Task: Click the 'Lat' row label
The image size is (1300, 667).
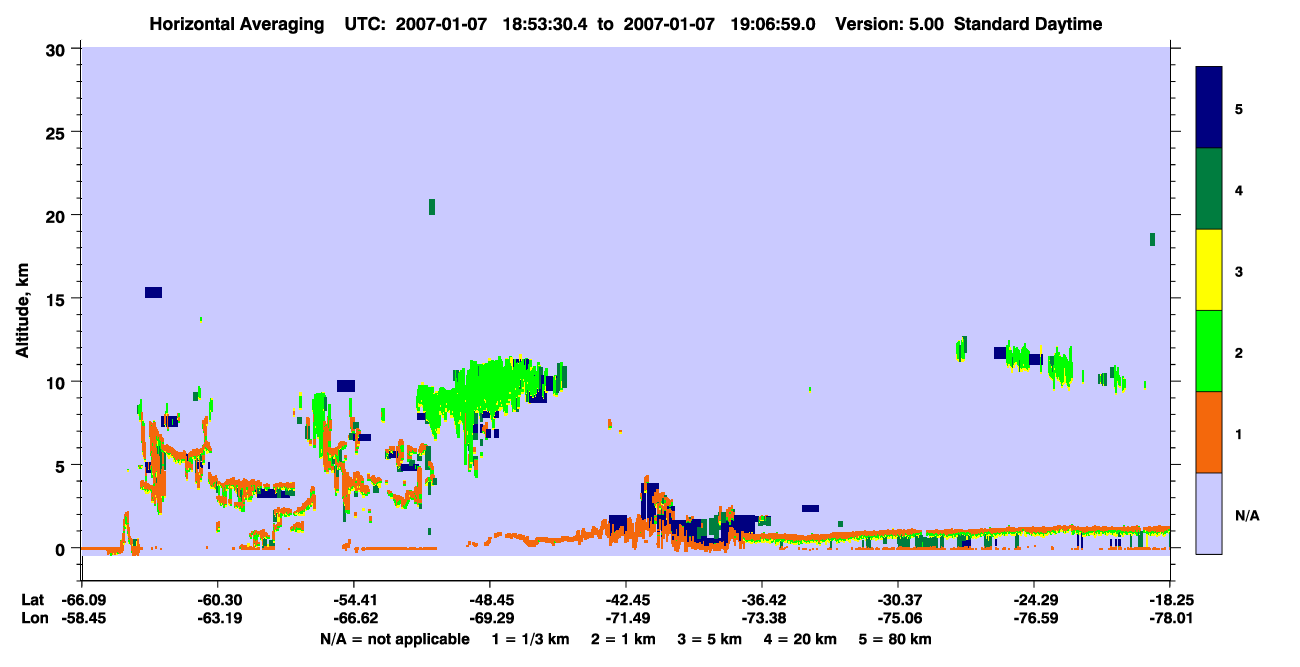Action: 32,600
